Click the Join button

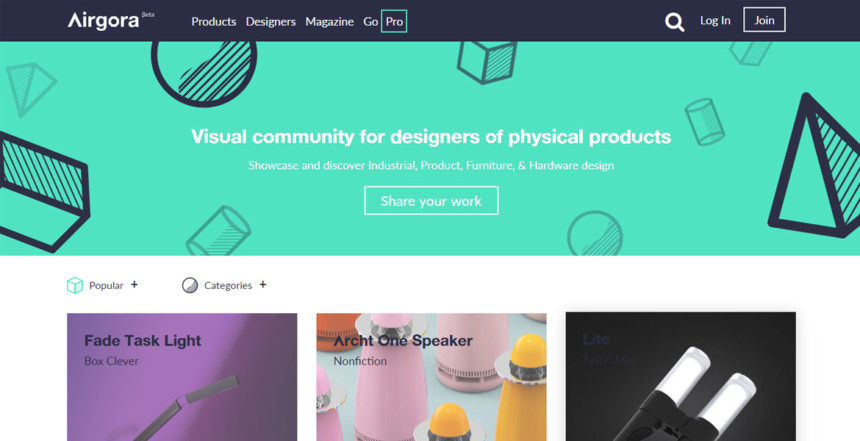click(x=764, y=20)
